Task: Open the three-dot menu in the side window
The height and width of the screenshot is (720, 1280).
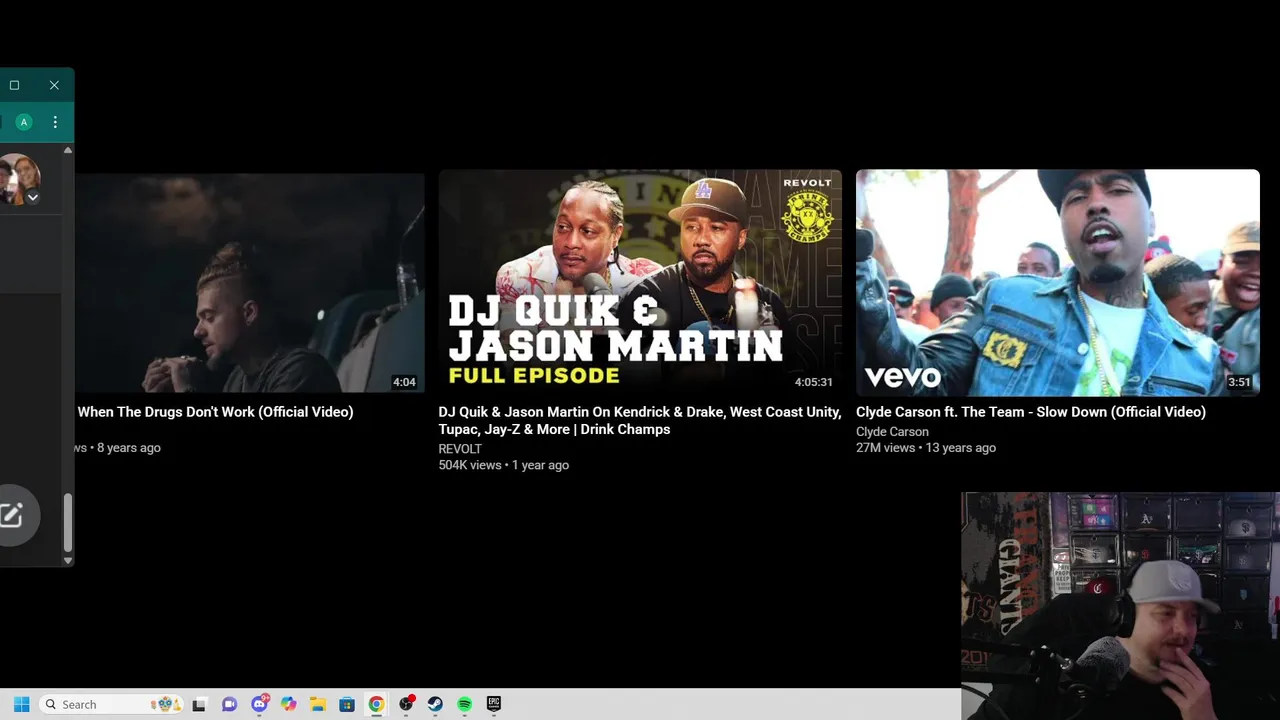Action: pos(55,122)
